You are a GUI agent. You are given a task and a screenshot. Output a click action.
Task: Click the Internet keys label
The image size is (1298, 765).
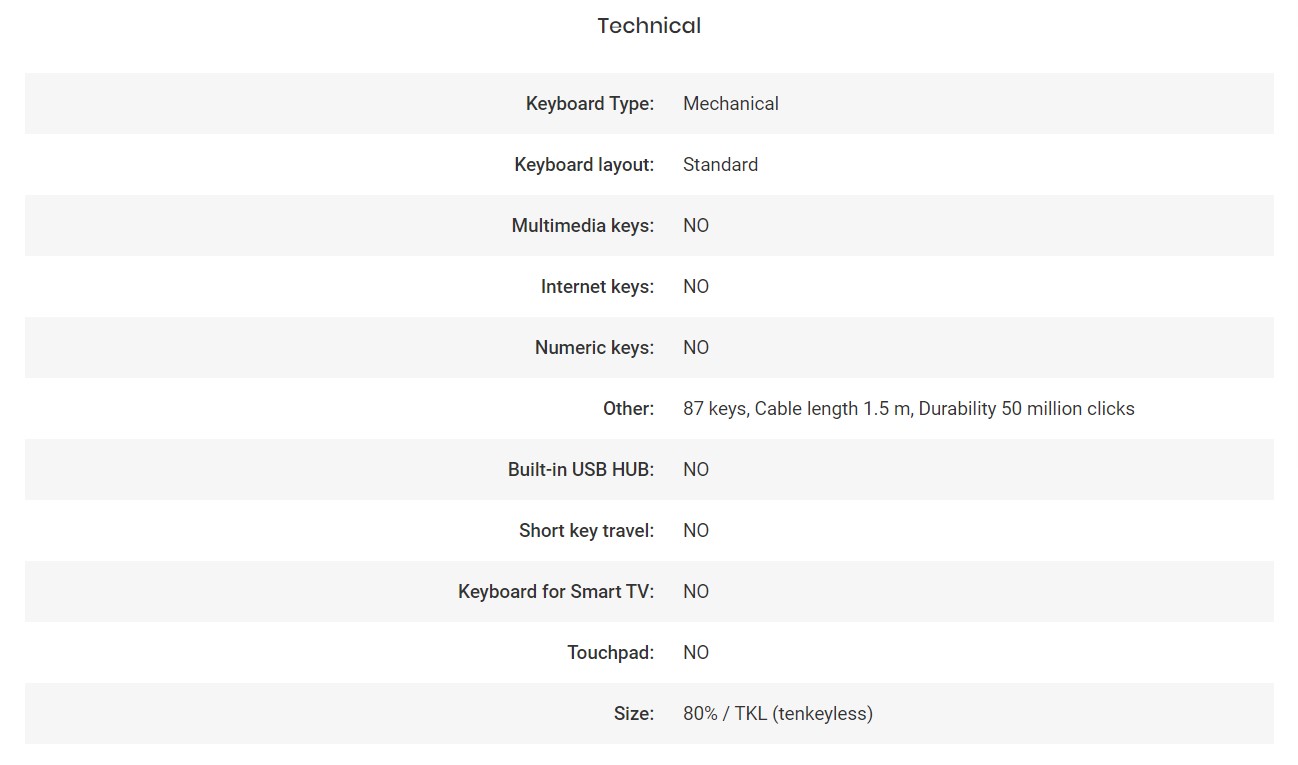tap(597, 287)
